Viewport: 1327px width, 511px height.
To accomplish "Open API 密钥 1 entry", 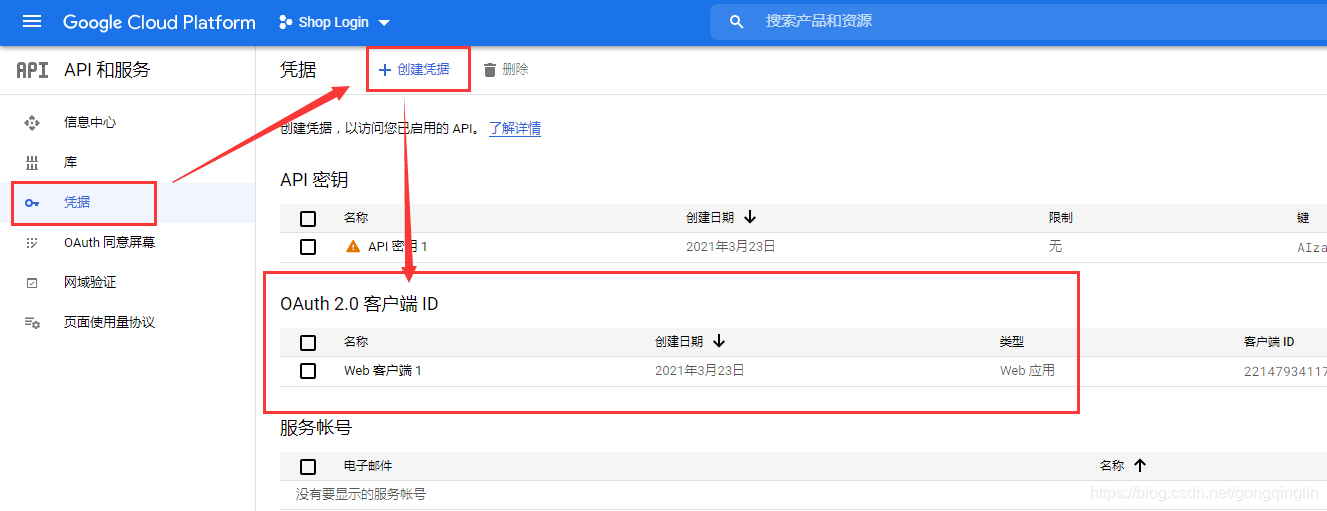I will point(398,246).
